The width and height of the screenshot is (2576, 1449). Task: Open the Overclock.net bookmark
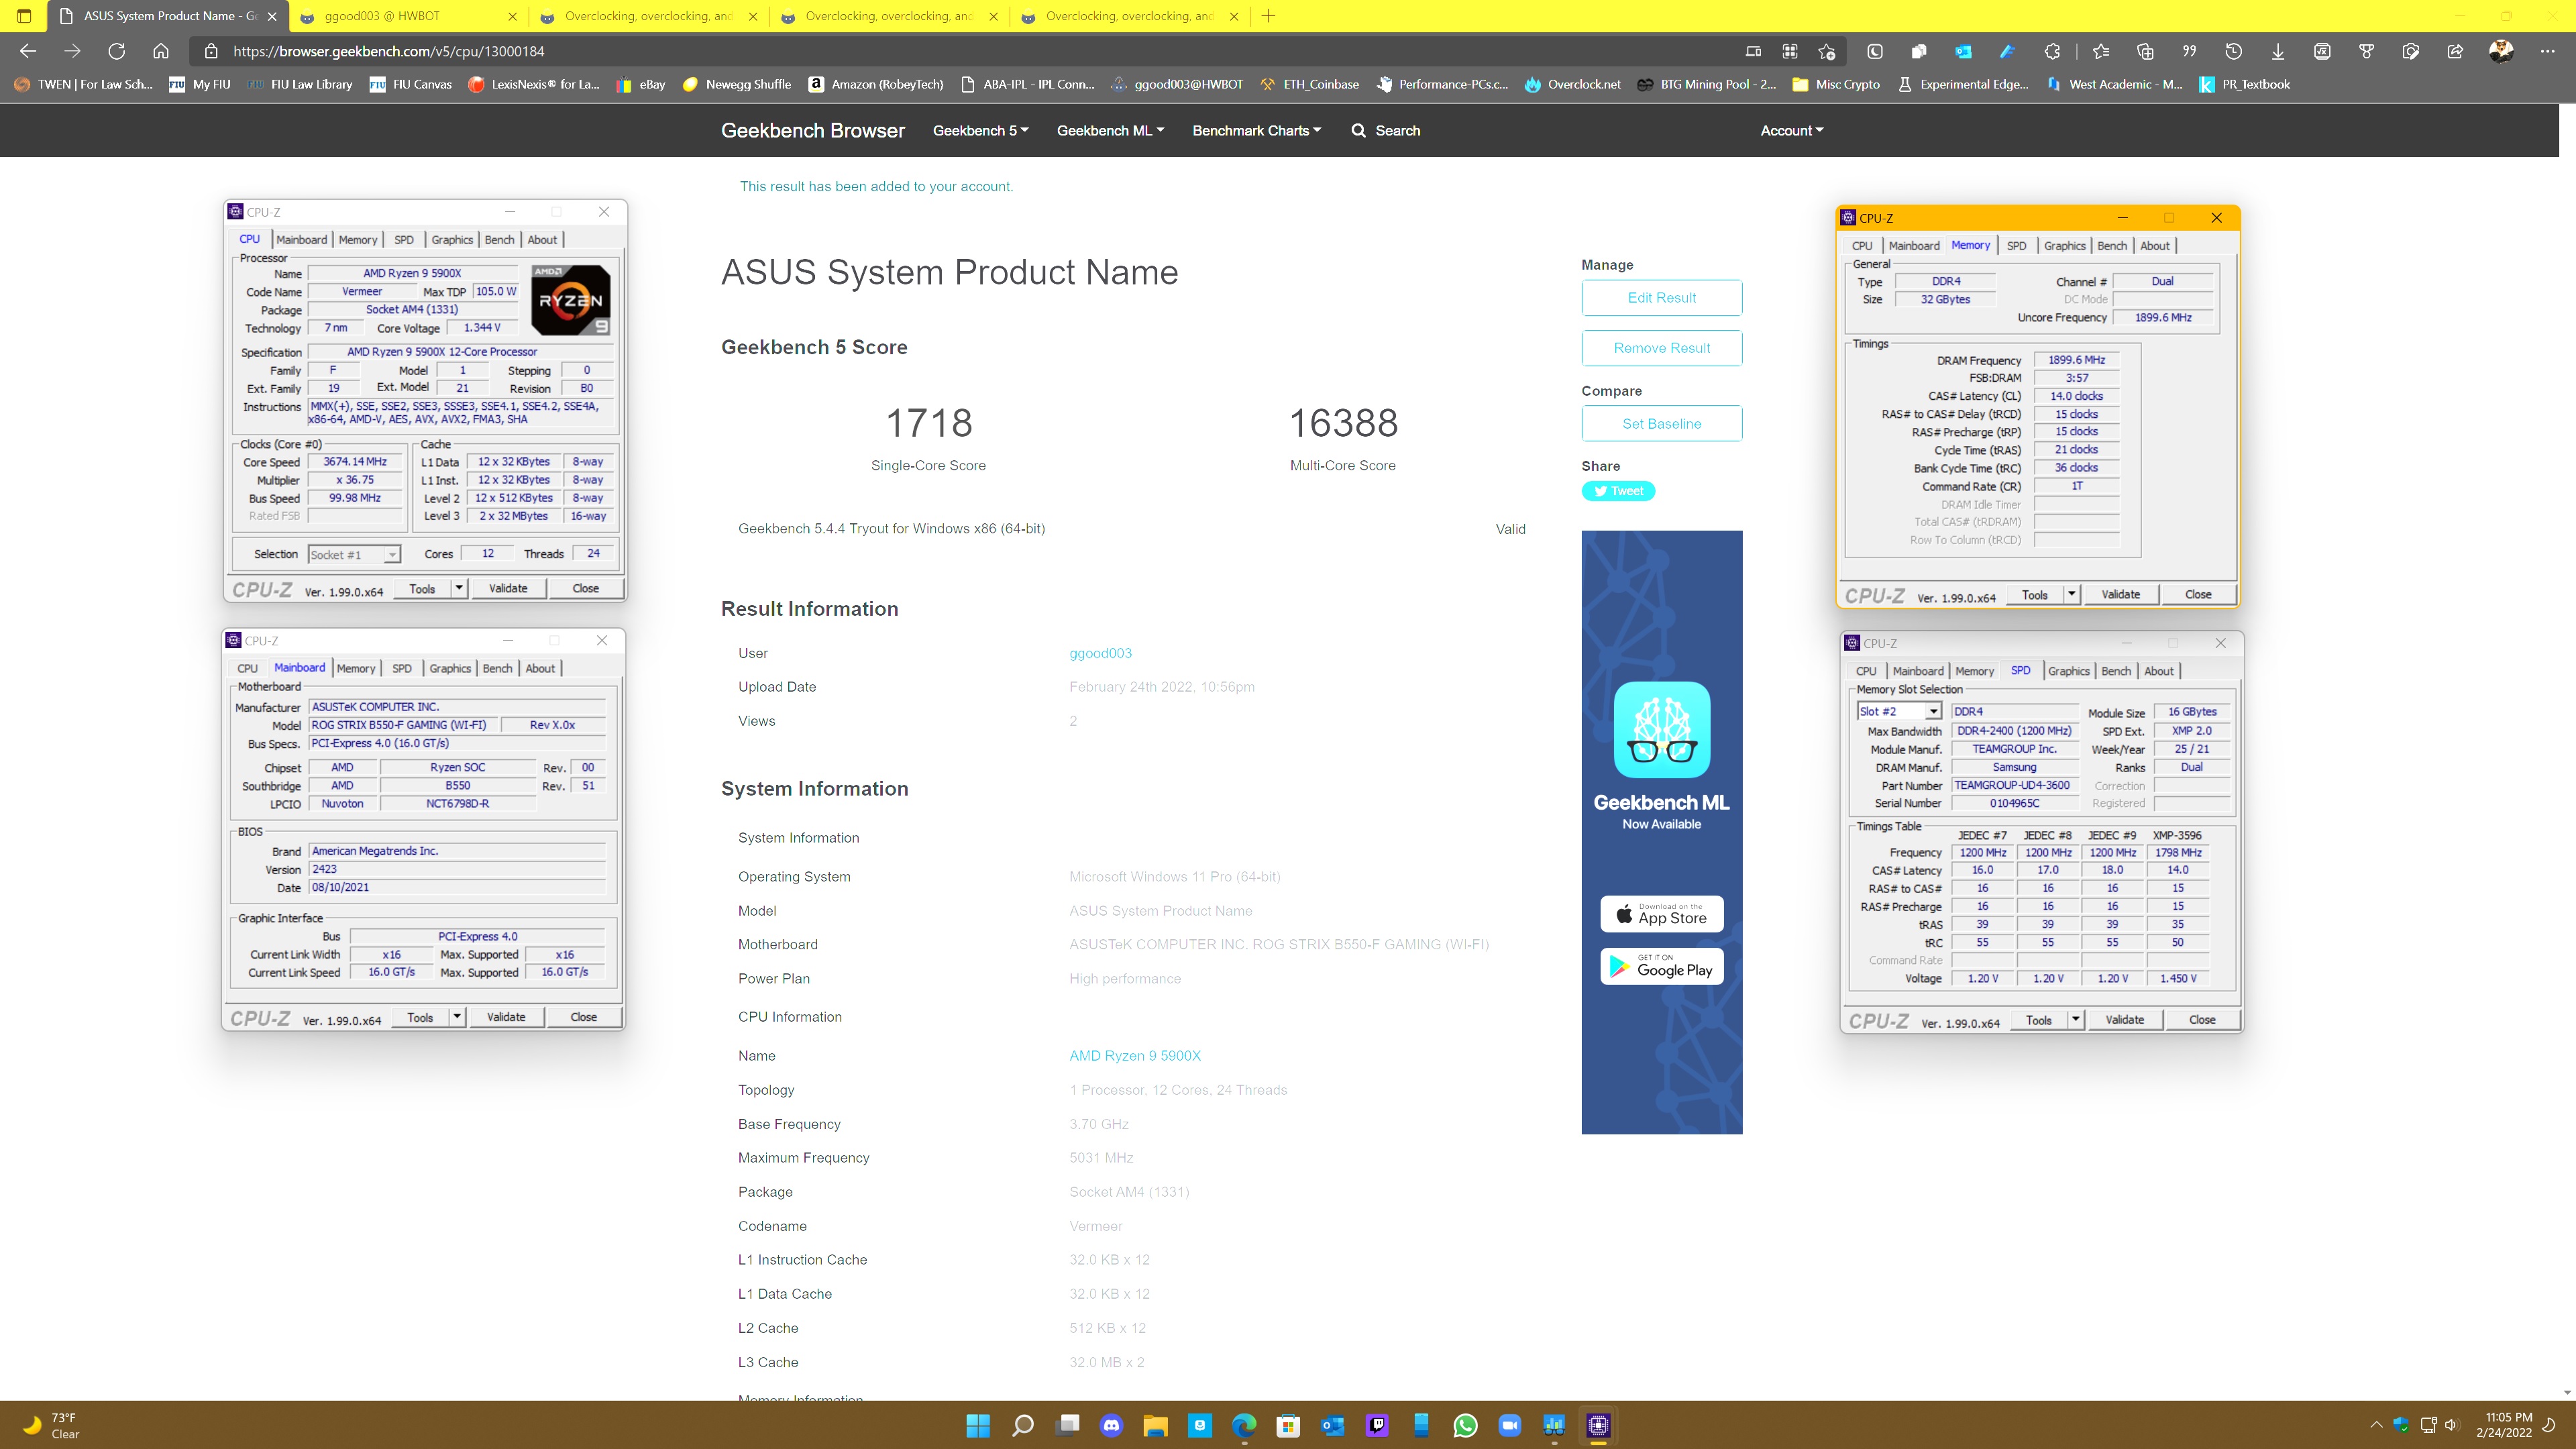coord(1572,84)
